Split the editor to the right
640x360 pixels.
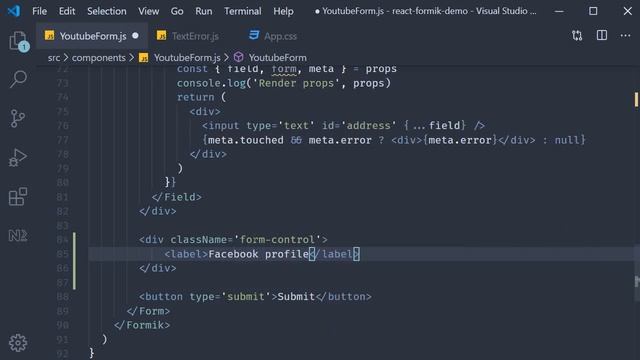pos(602,36)
